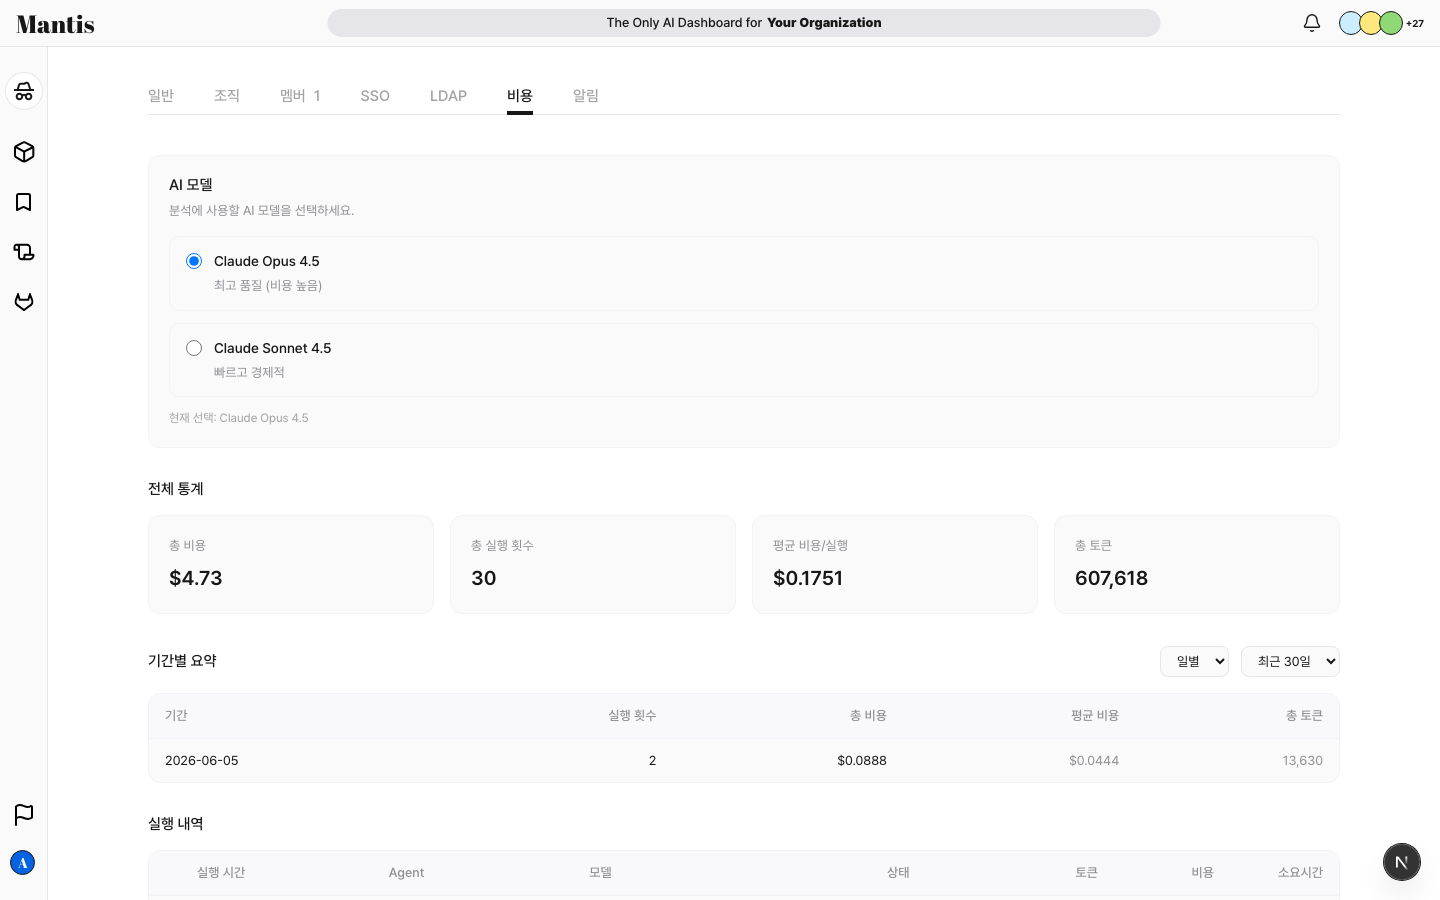The height and width of the screenshot is (900, 1440).
Task: Click the 실행 시간 column header
Action: [x=221, y=873]
